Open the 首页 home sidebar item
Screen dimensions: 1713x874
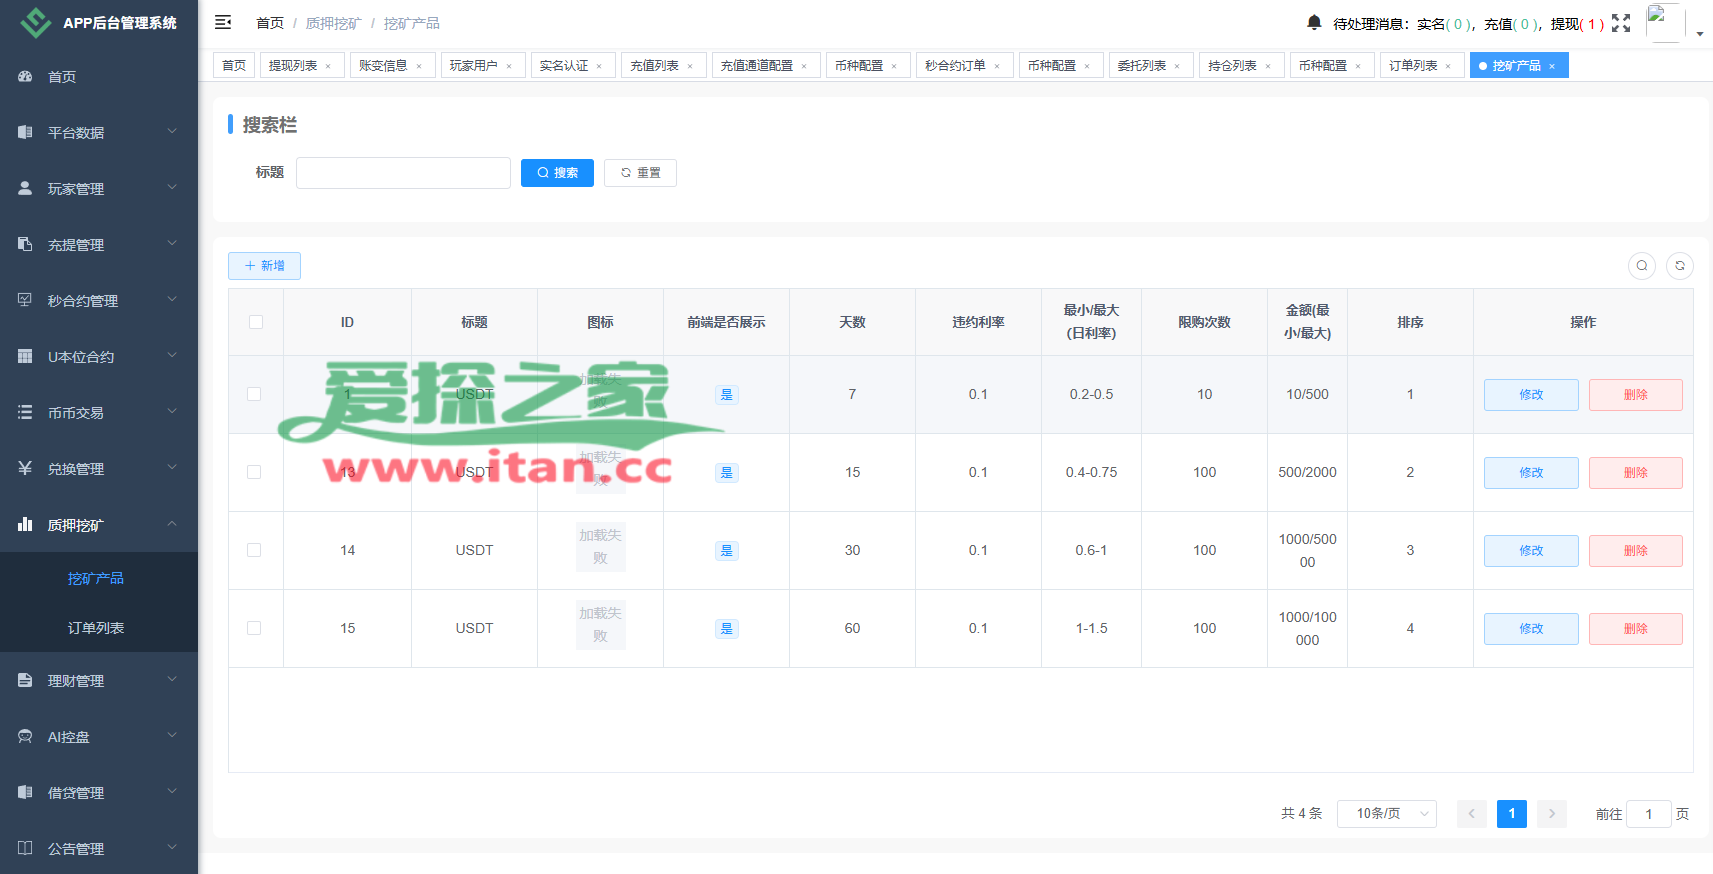62,77
